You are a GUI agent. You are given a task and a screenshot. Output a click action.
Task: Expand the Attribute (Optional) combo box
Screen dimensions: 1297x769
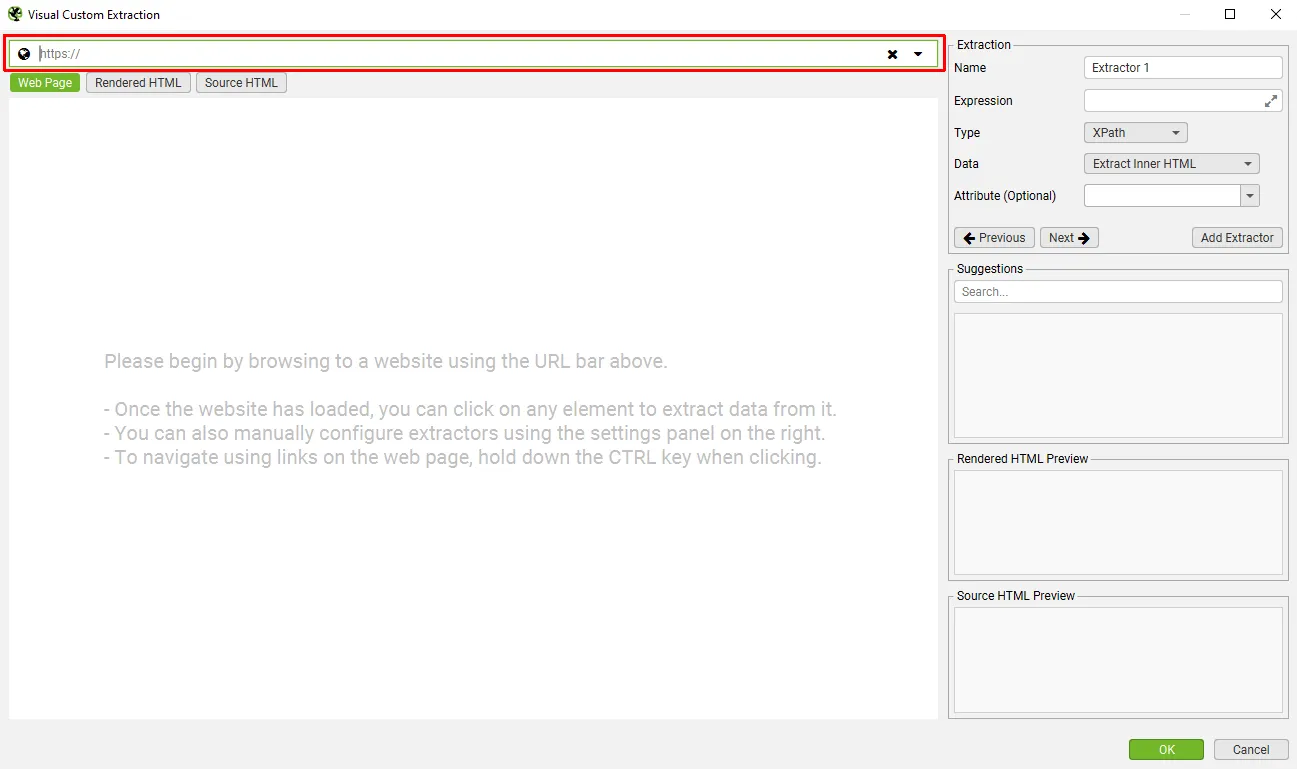pos(1249,195)
